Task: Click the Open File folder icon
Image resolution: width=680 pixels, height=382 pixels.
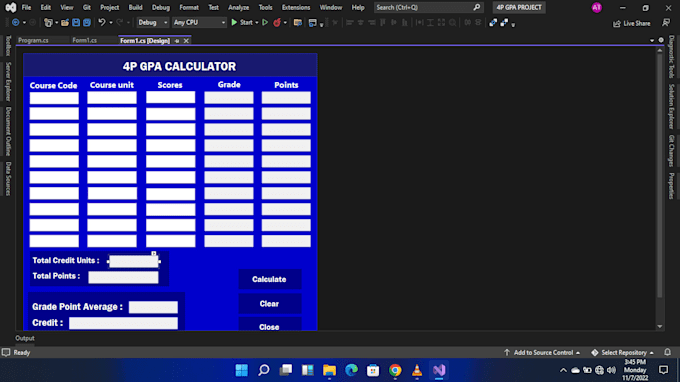Action: (65, 23)
